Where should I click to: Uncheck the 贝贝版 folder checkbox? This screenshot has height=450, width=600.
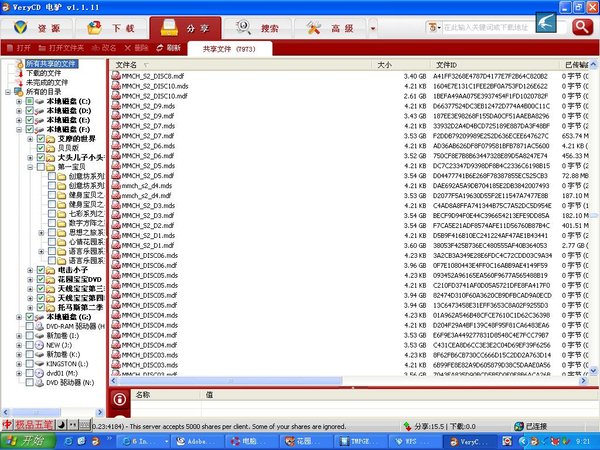[41, 148]
